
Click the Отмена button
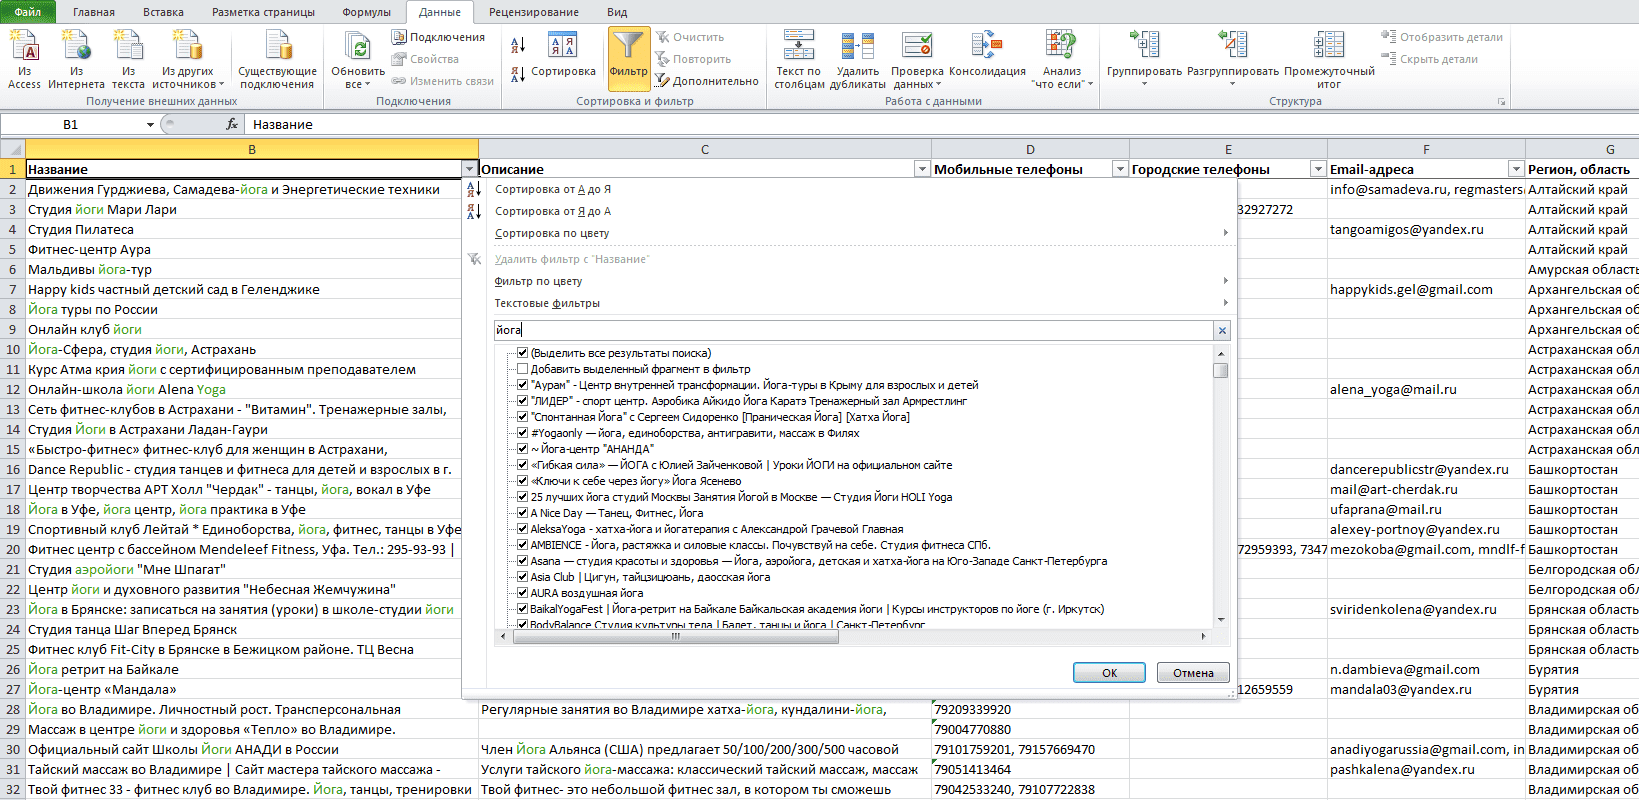point(1193,673)
